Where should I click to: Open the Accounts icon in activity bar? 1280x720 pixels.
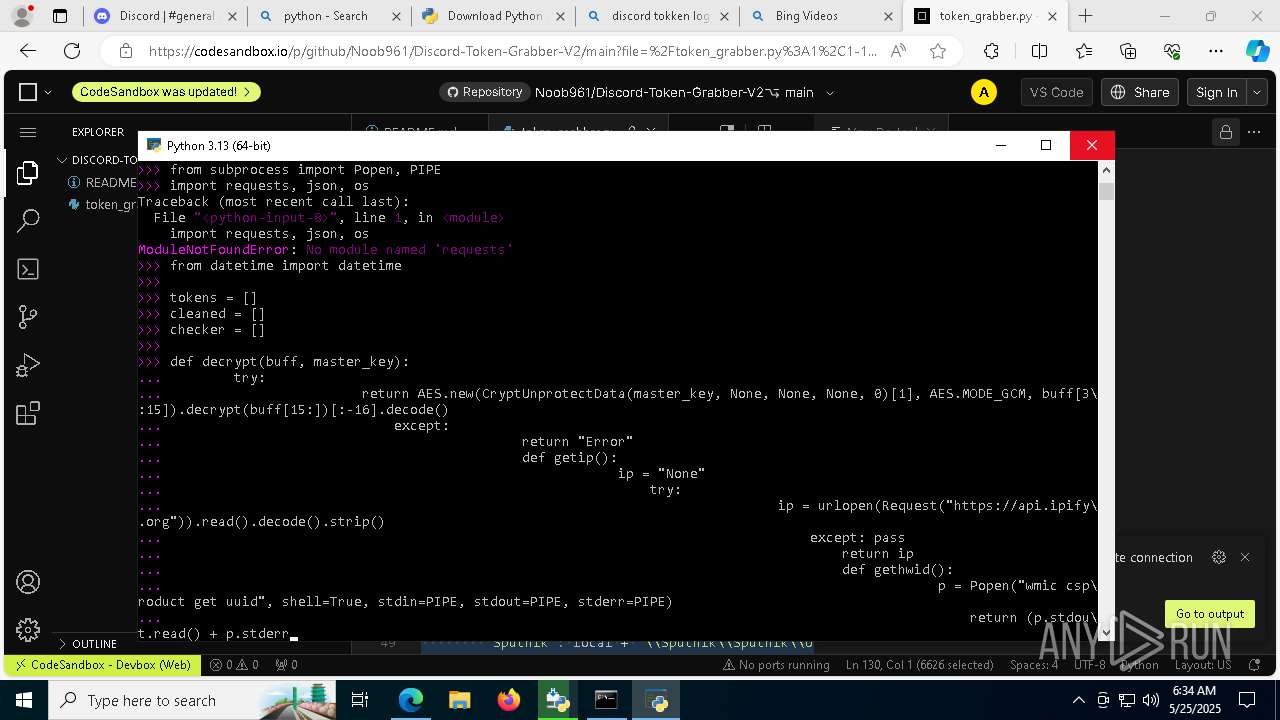coord(28,582)
